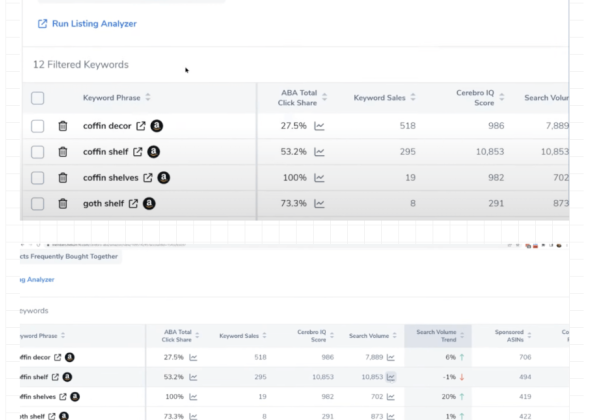Open the partially visible Analyzer link in lower screenshot
The image size is (600, 420).
click(37, 280)
